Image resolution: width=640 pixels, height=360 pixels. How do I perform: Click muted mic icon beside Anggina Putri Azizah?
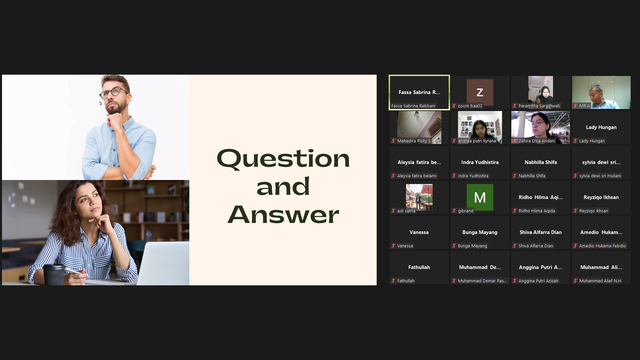click(x=515, y=281)
